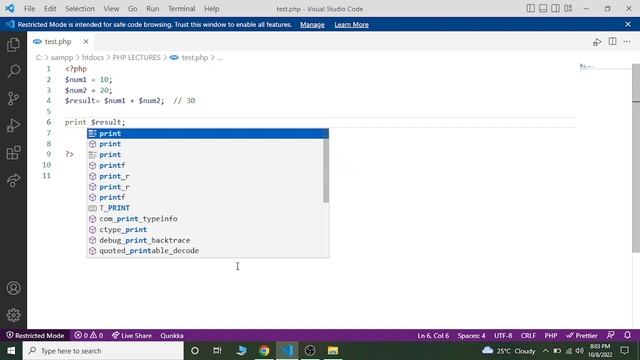Click htdocs in the breadcrumb path
This screenshot has width=640, height=360.
[x=93, y=58]
